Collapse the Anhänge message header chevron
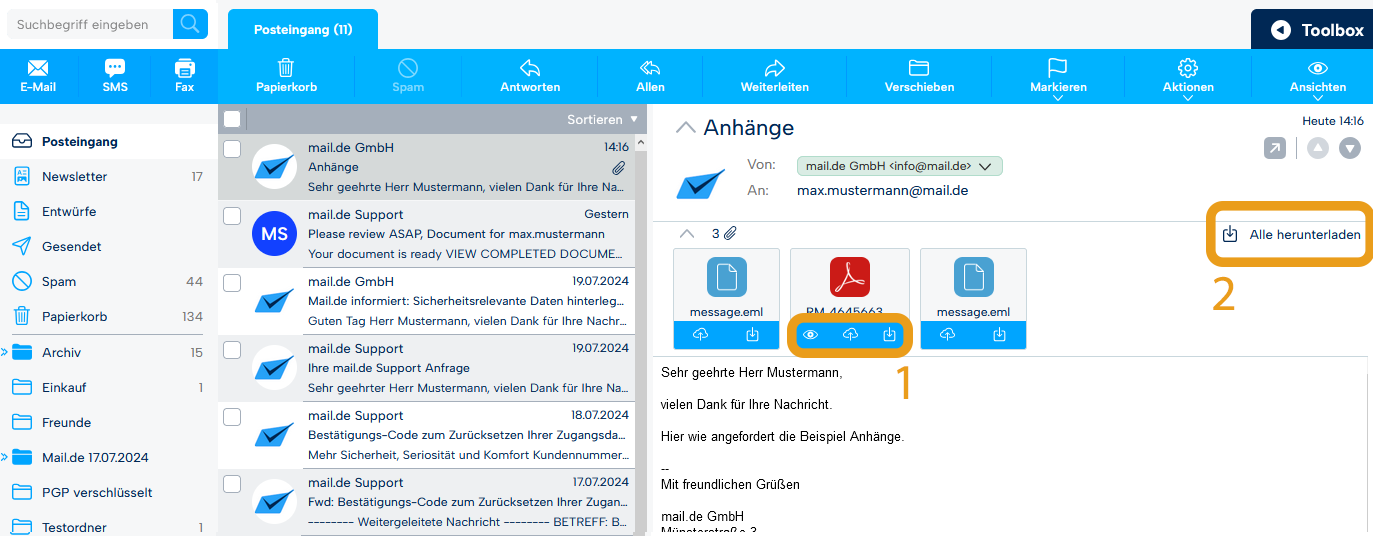The width and height of the screenshot is (1373, 536). [x=685, y=127]
